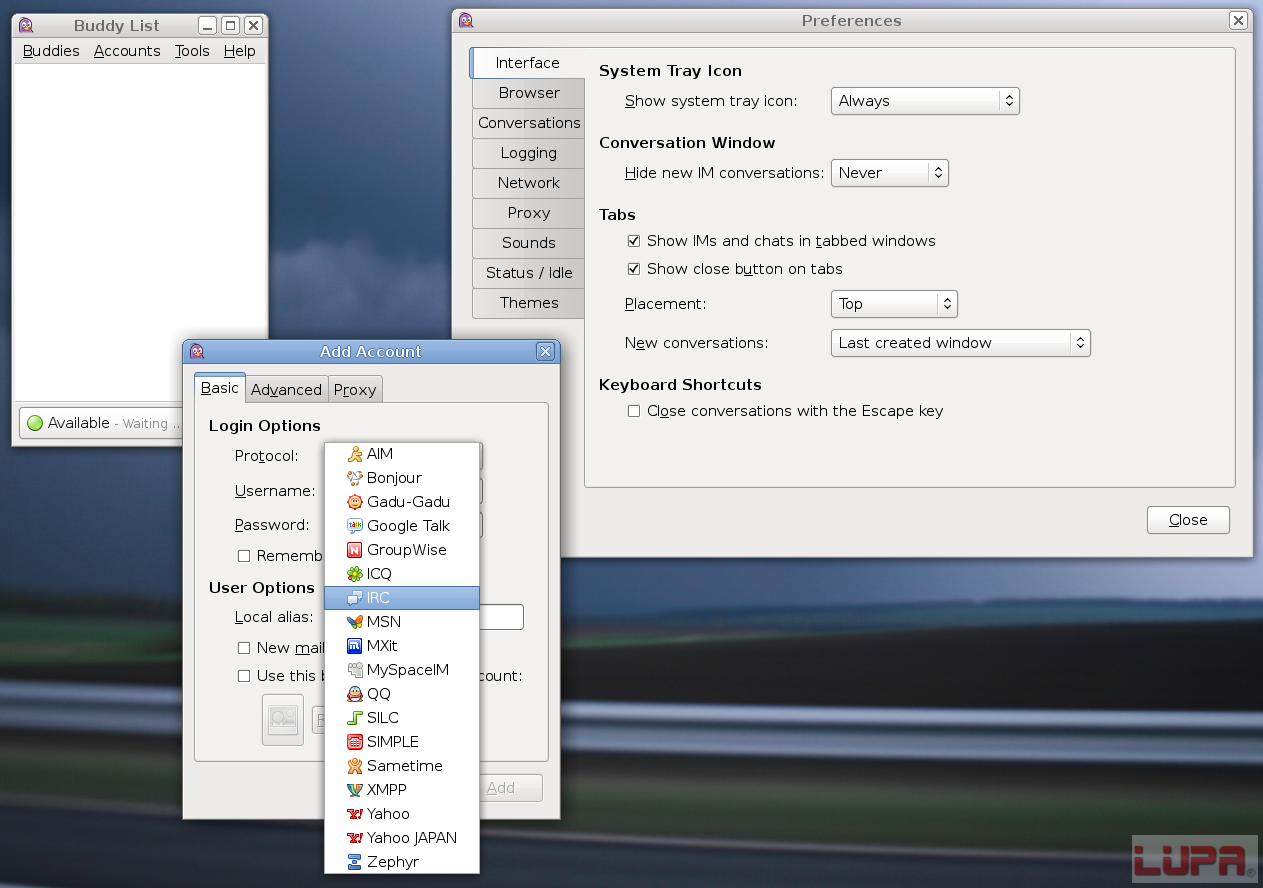Click the Pidgin icon in Buddy List titlebar
The width and height of the screenshot is (1263, 888).
[x=26, y=26]
